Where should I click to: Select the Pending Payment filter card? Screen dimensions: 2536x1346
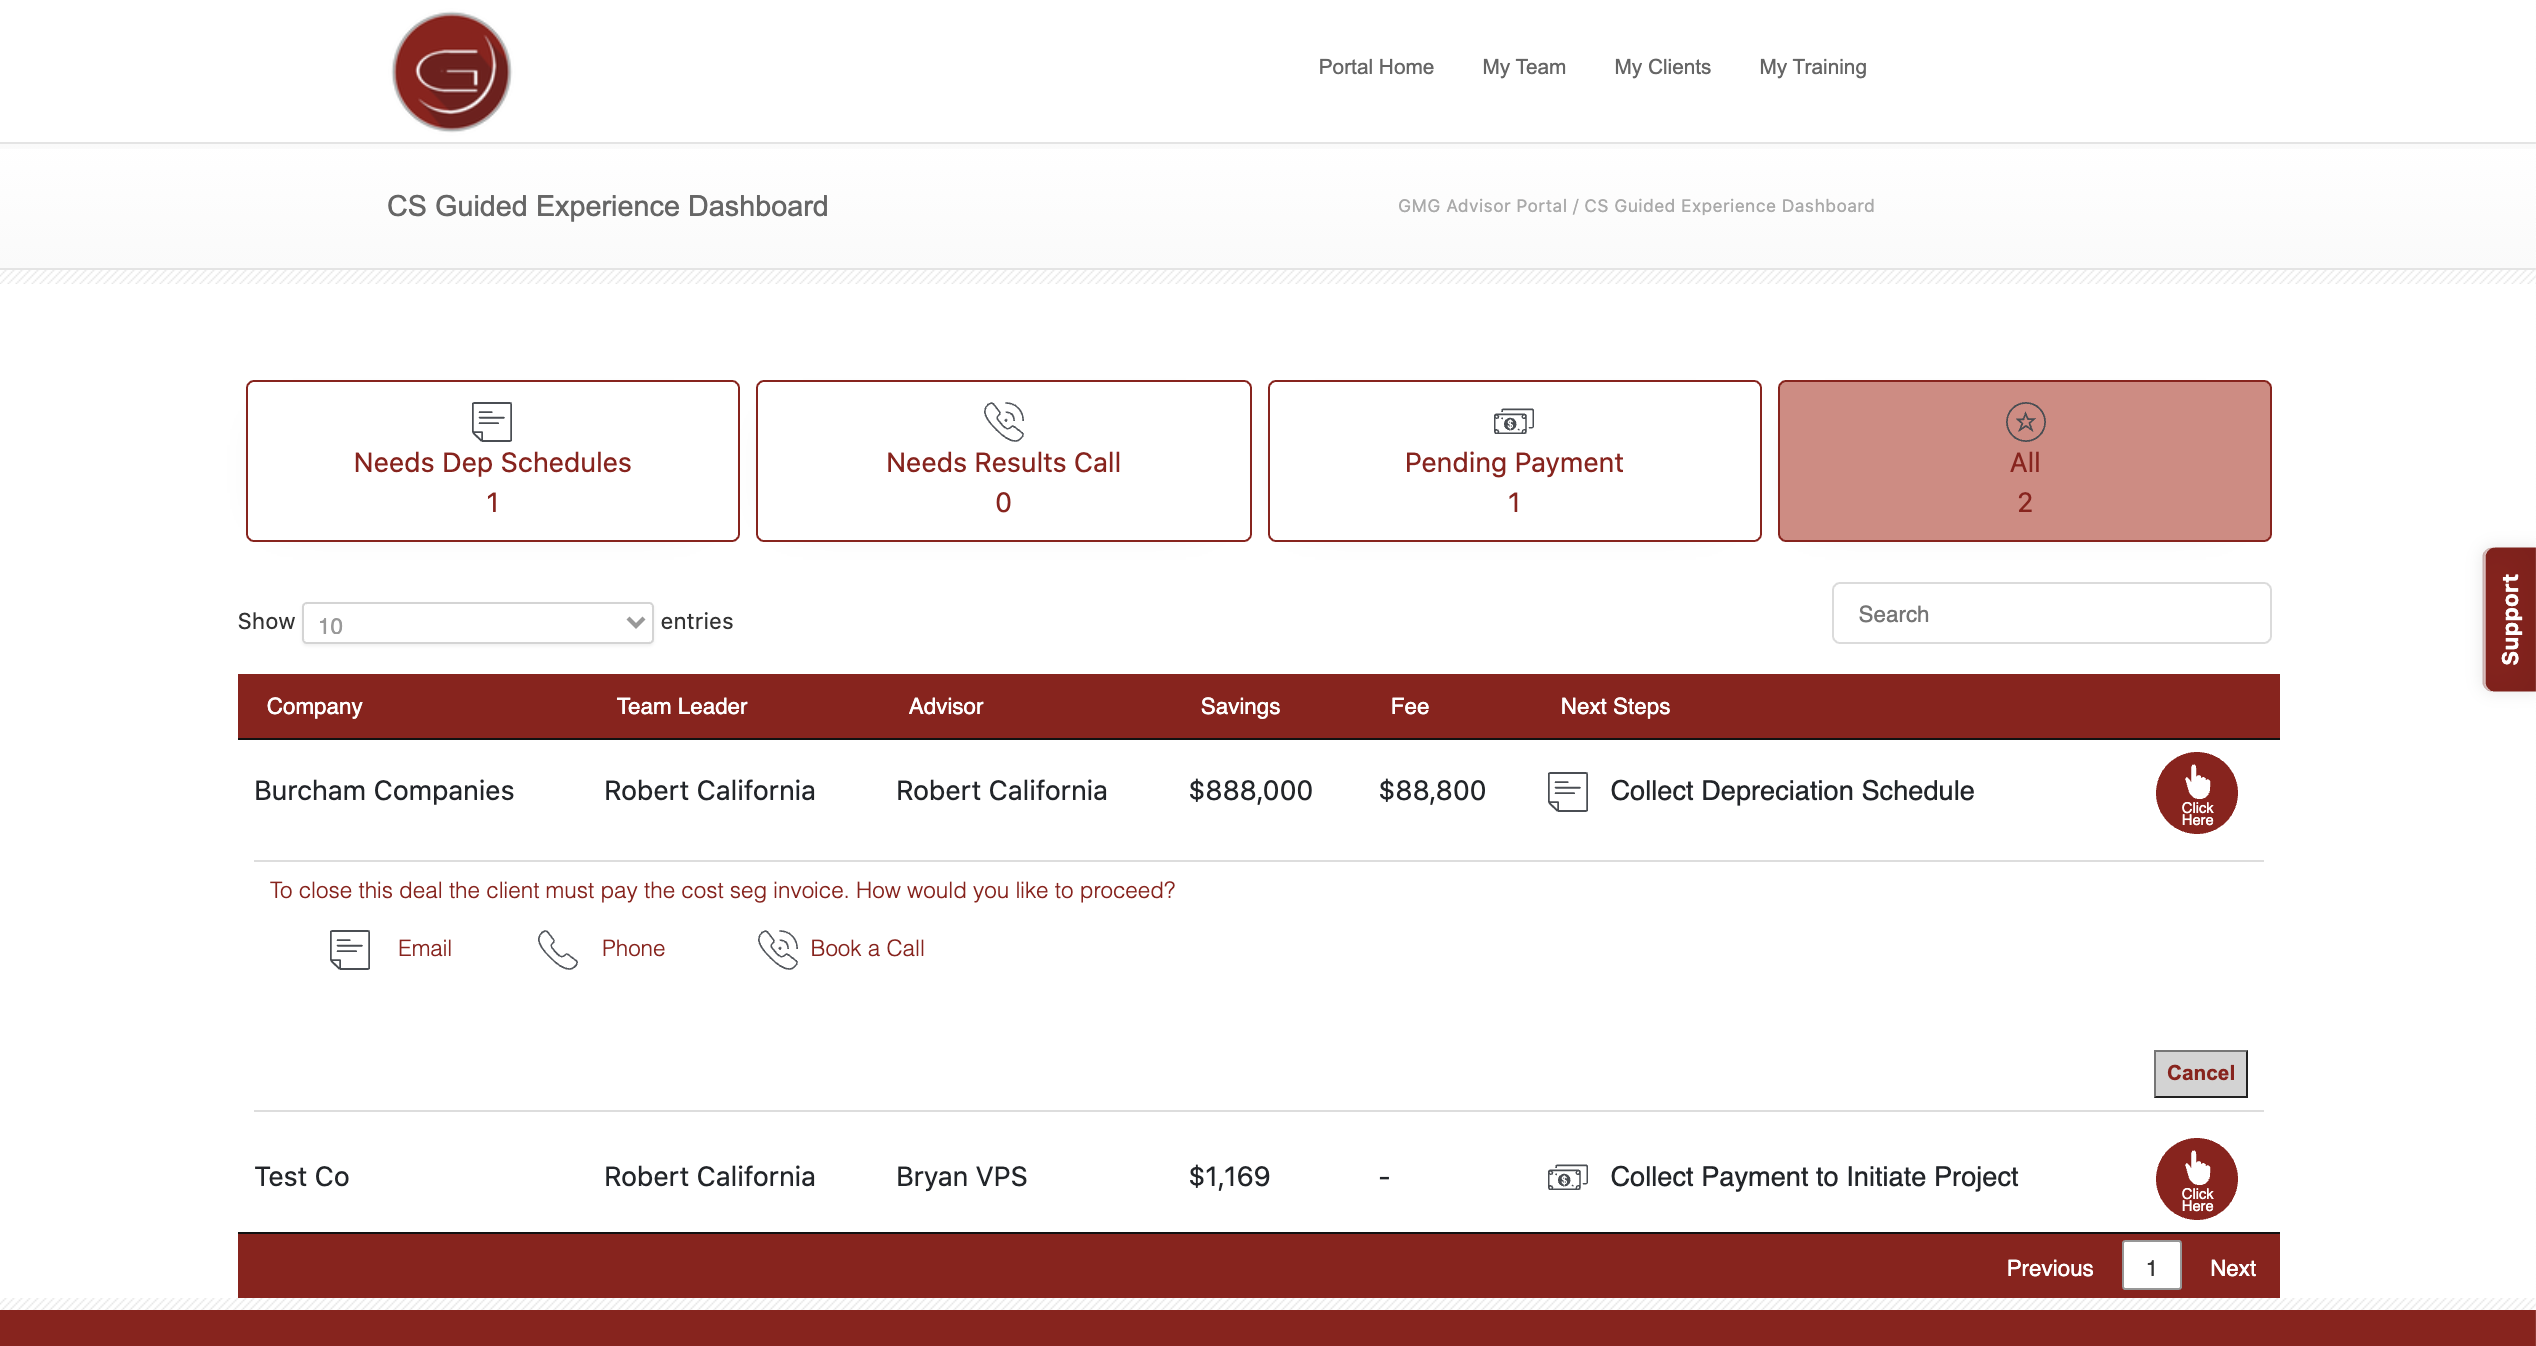point(1514,461)
